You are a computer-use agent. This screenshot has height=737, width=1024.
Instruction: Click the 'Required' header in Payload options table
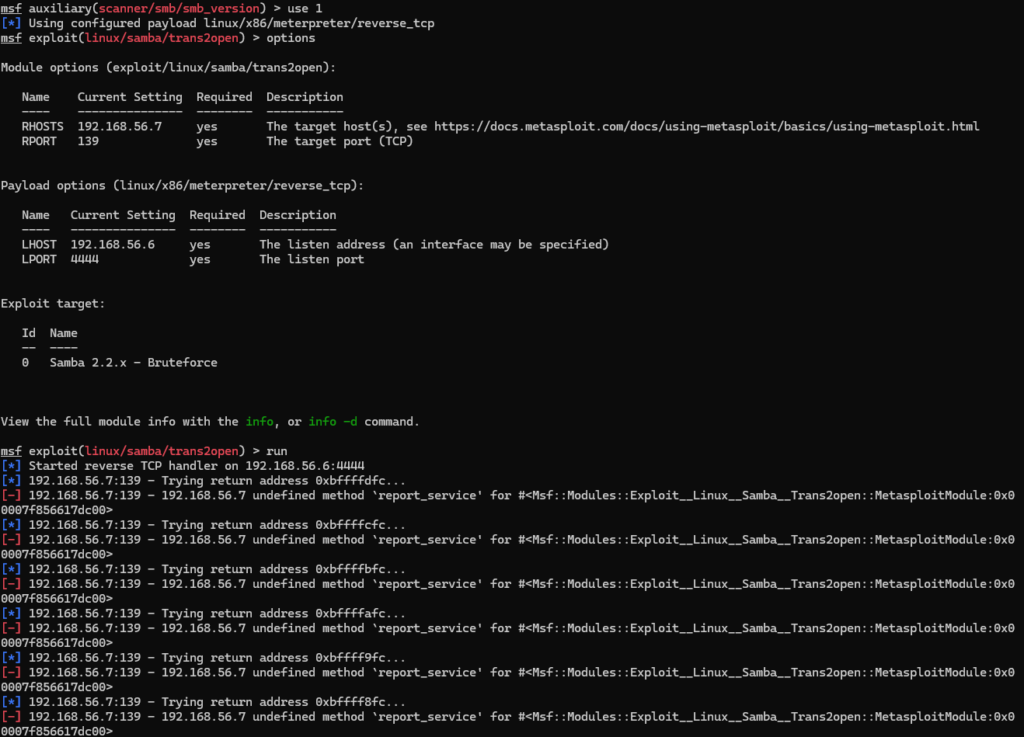tap(217, 215)
